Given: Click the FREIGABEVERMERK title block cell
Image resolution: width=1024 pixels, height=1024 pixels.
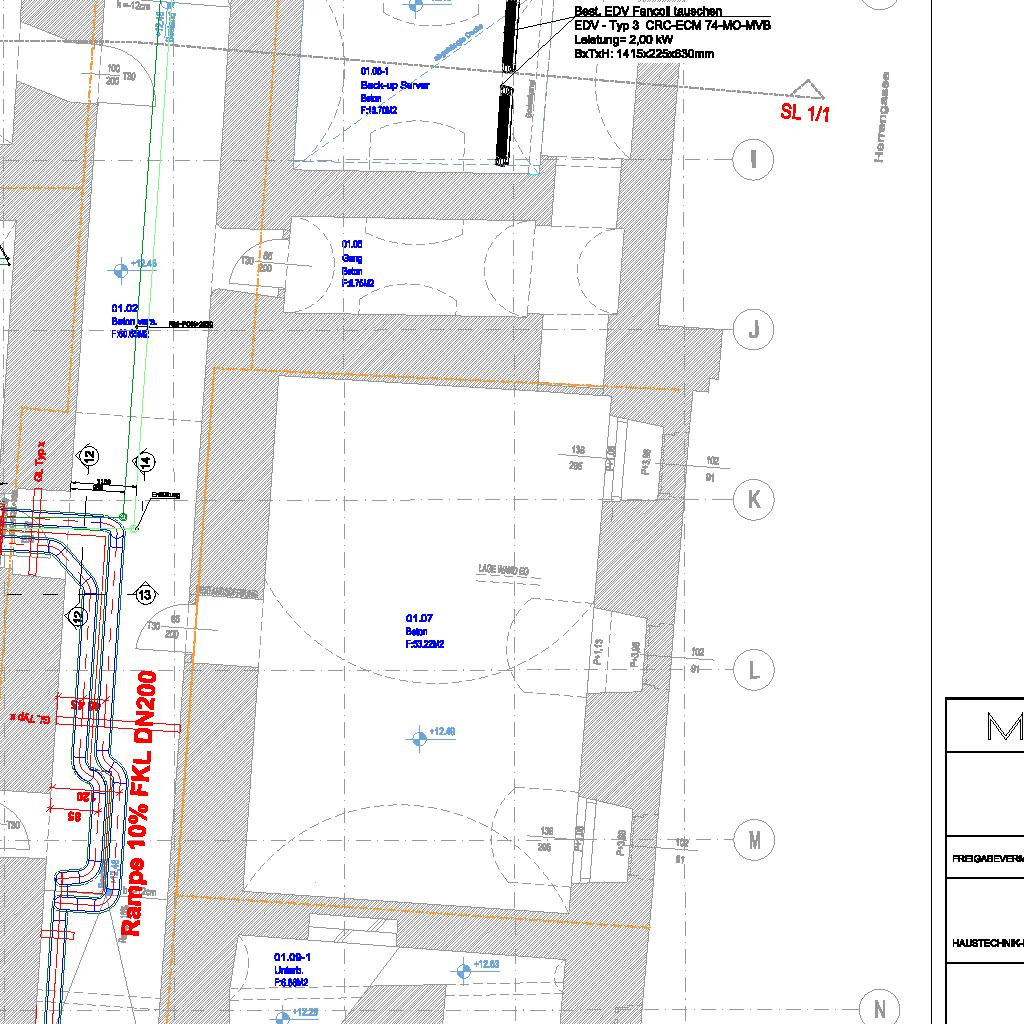Looking at the screenshot, I should [x=987, y=858].
